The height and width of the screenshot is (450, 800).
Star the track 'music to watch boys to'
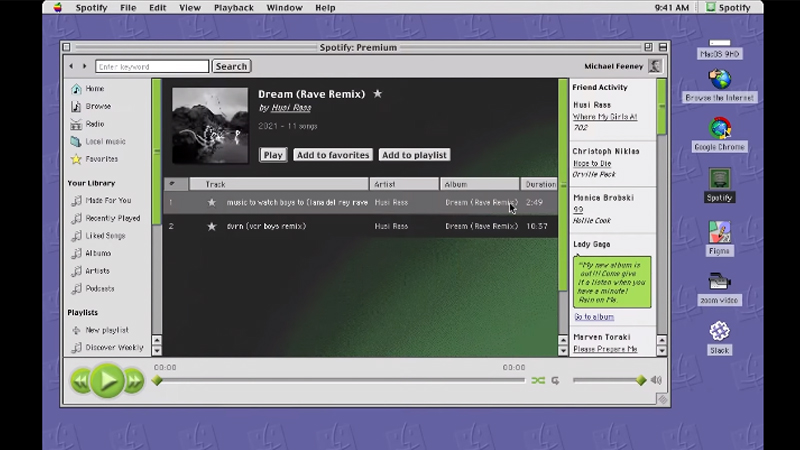coord(212,203)
